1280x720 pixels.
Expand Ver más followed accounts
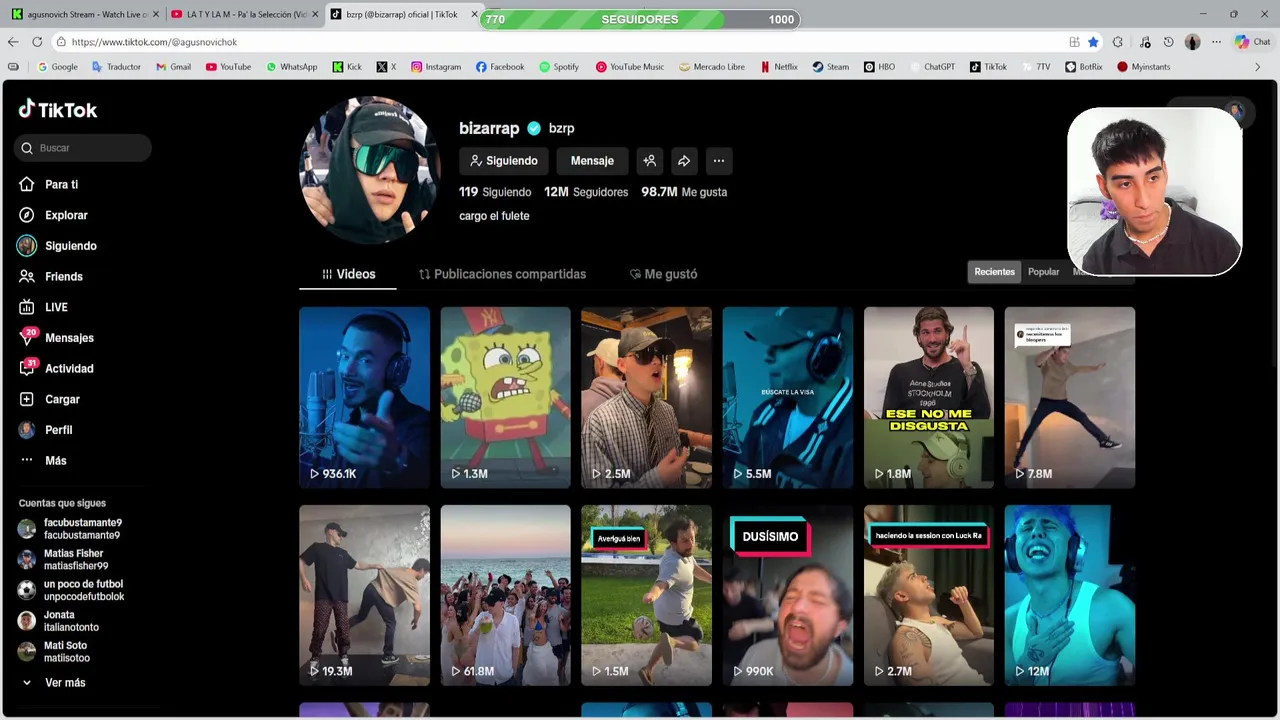pyautogui.click(x=52, y=682)
